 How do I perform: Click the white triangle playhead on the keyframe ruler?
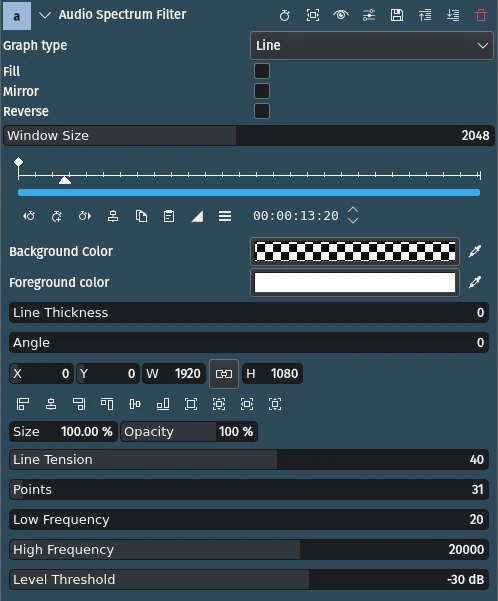pos(65,179)
